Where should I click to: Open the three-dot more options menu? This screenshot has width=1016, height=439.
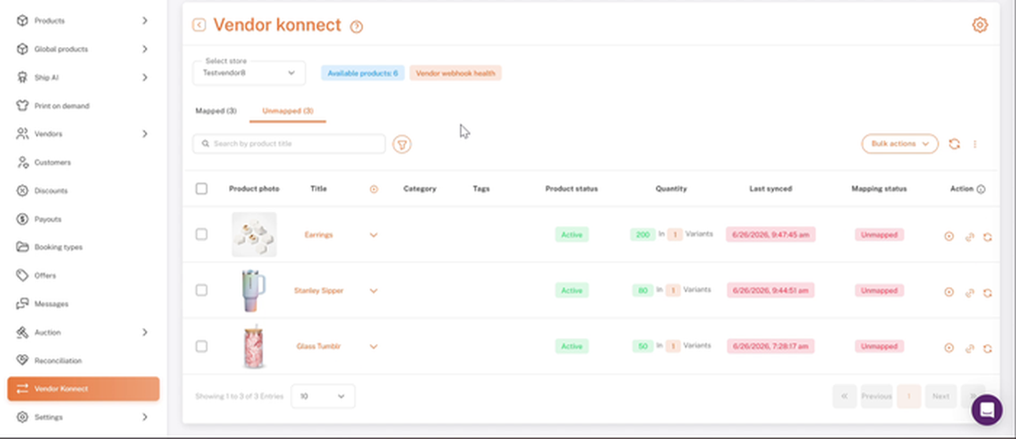click(x=975, y=144)
